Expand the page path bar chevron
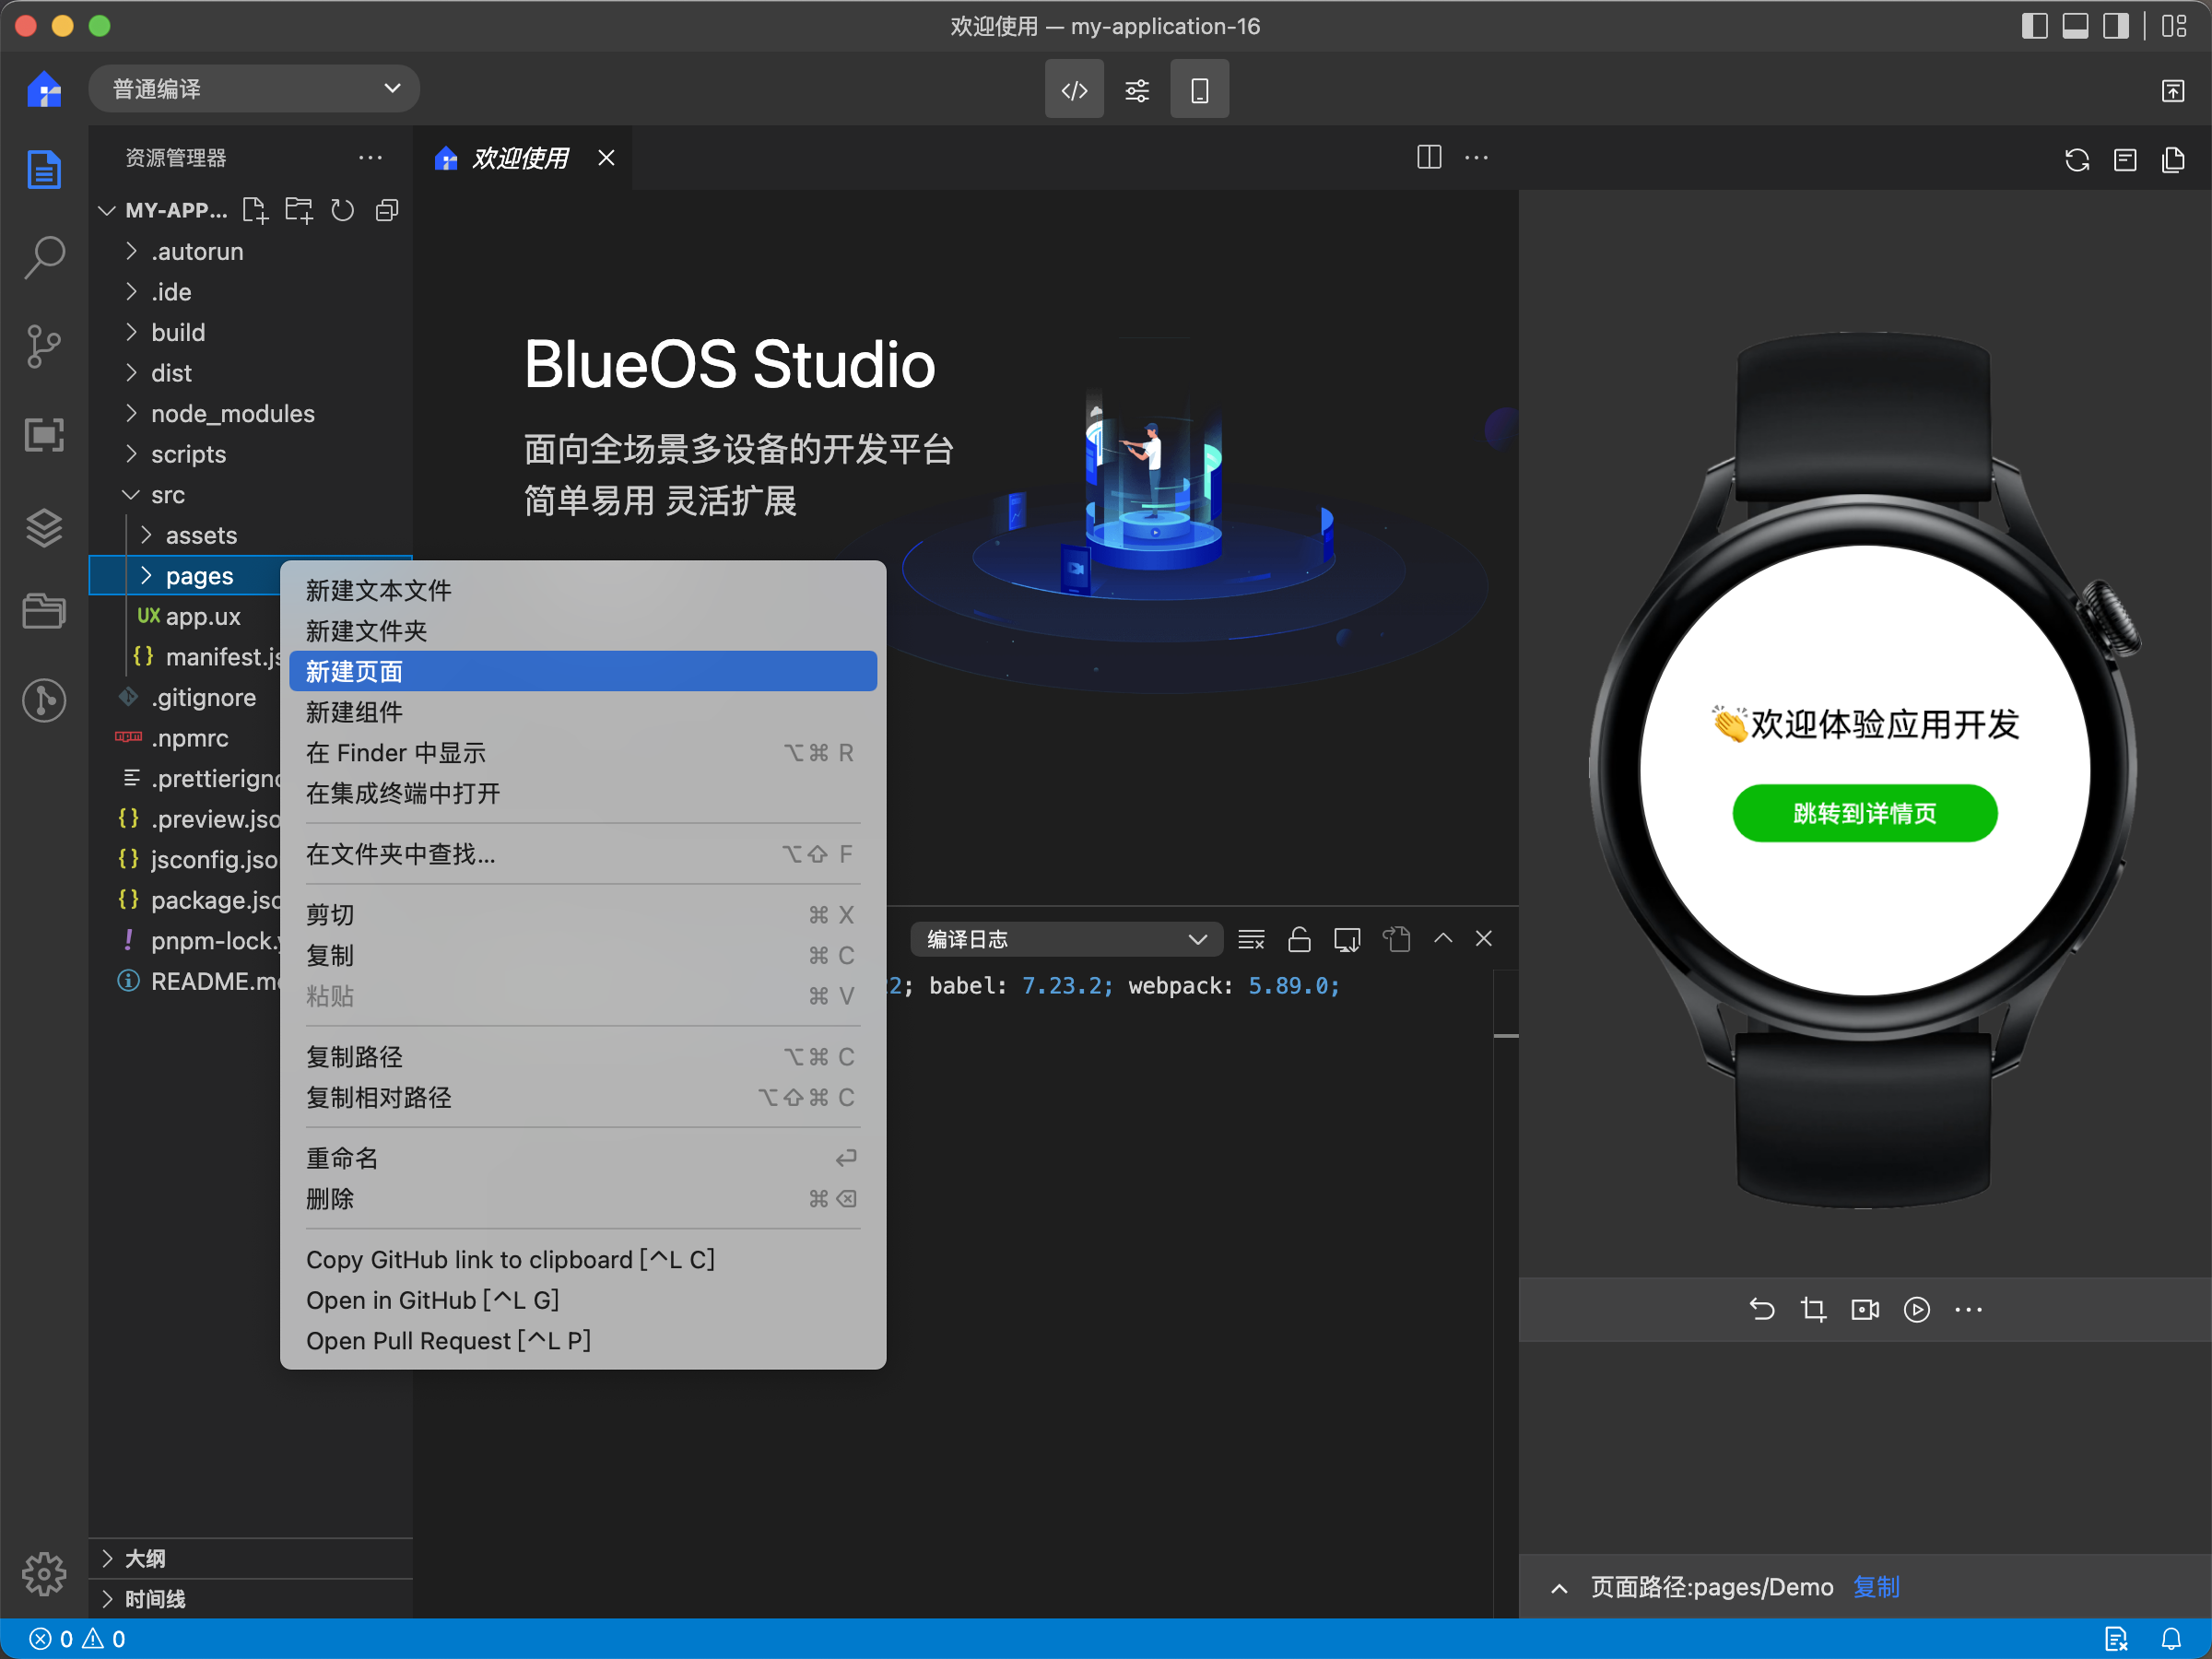The image size is (2212, 1659). (x=1559, y=1588)
